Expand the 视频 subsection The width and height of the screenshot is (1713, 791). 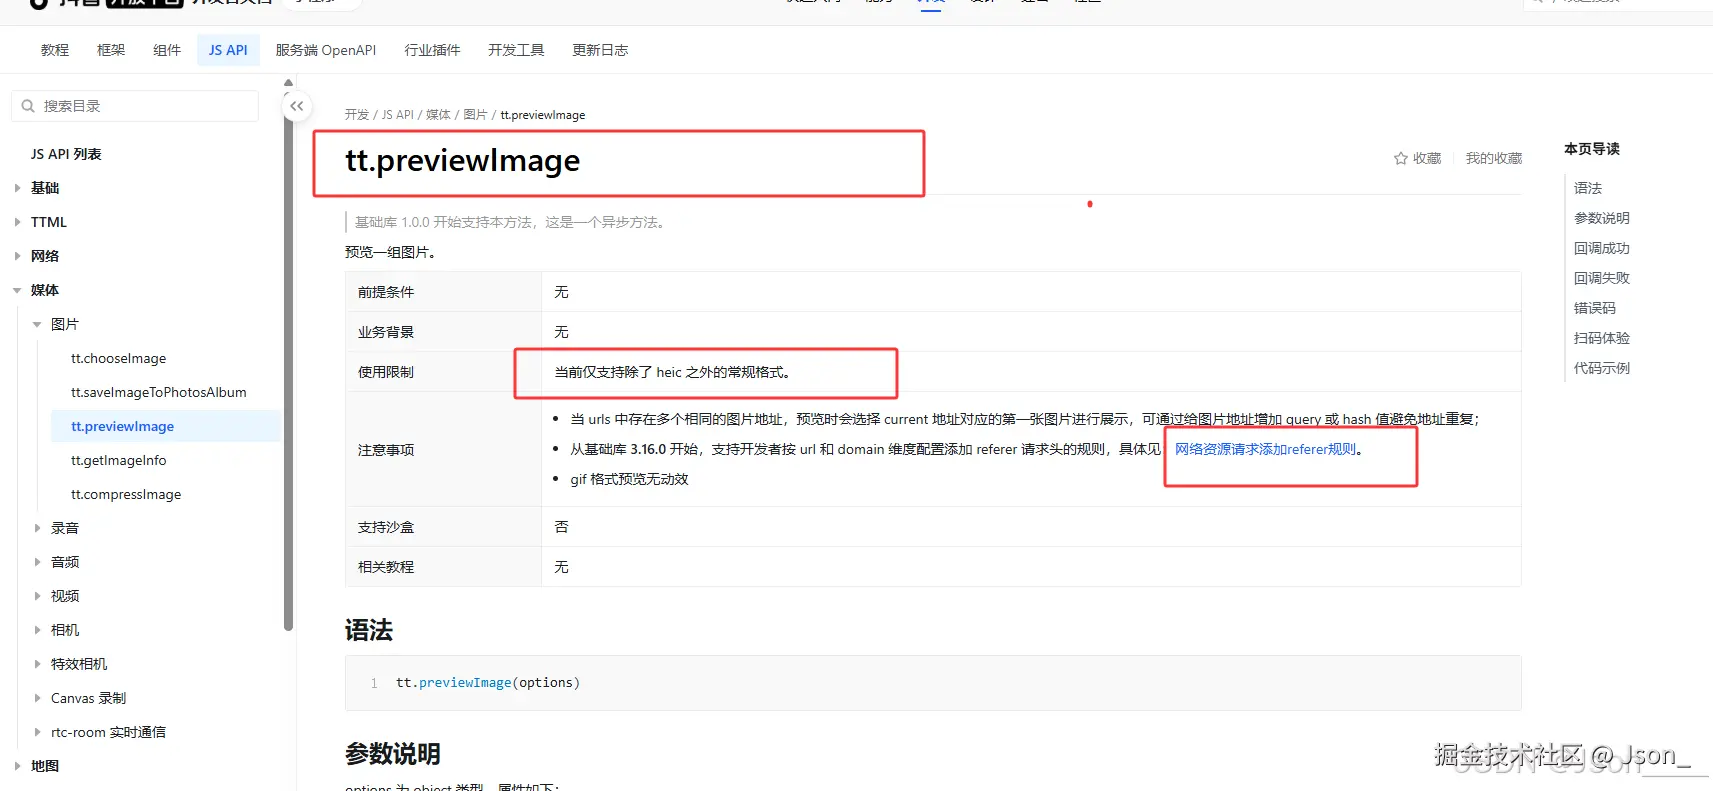point(37,596)
